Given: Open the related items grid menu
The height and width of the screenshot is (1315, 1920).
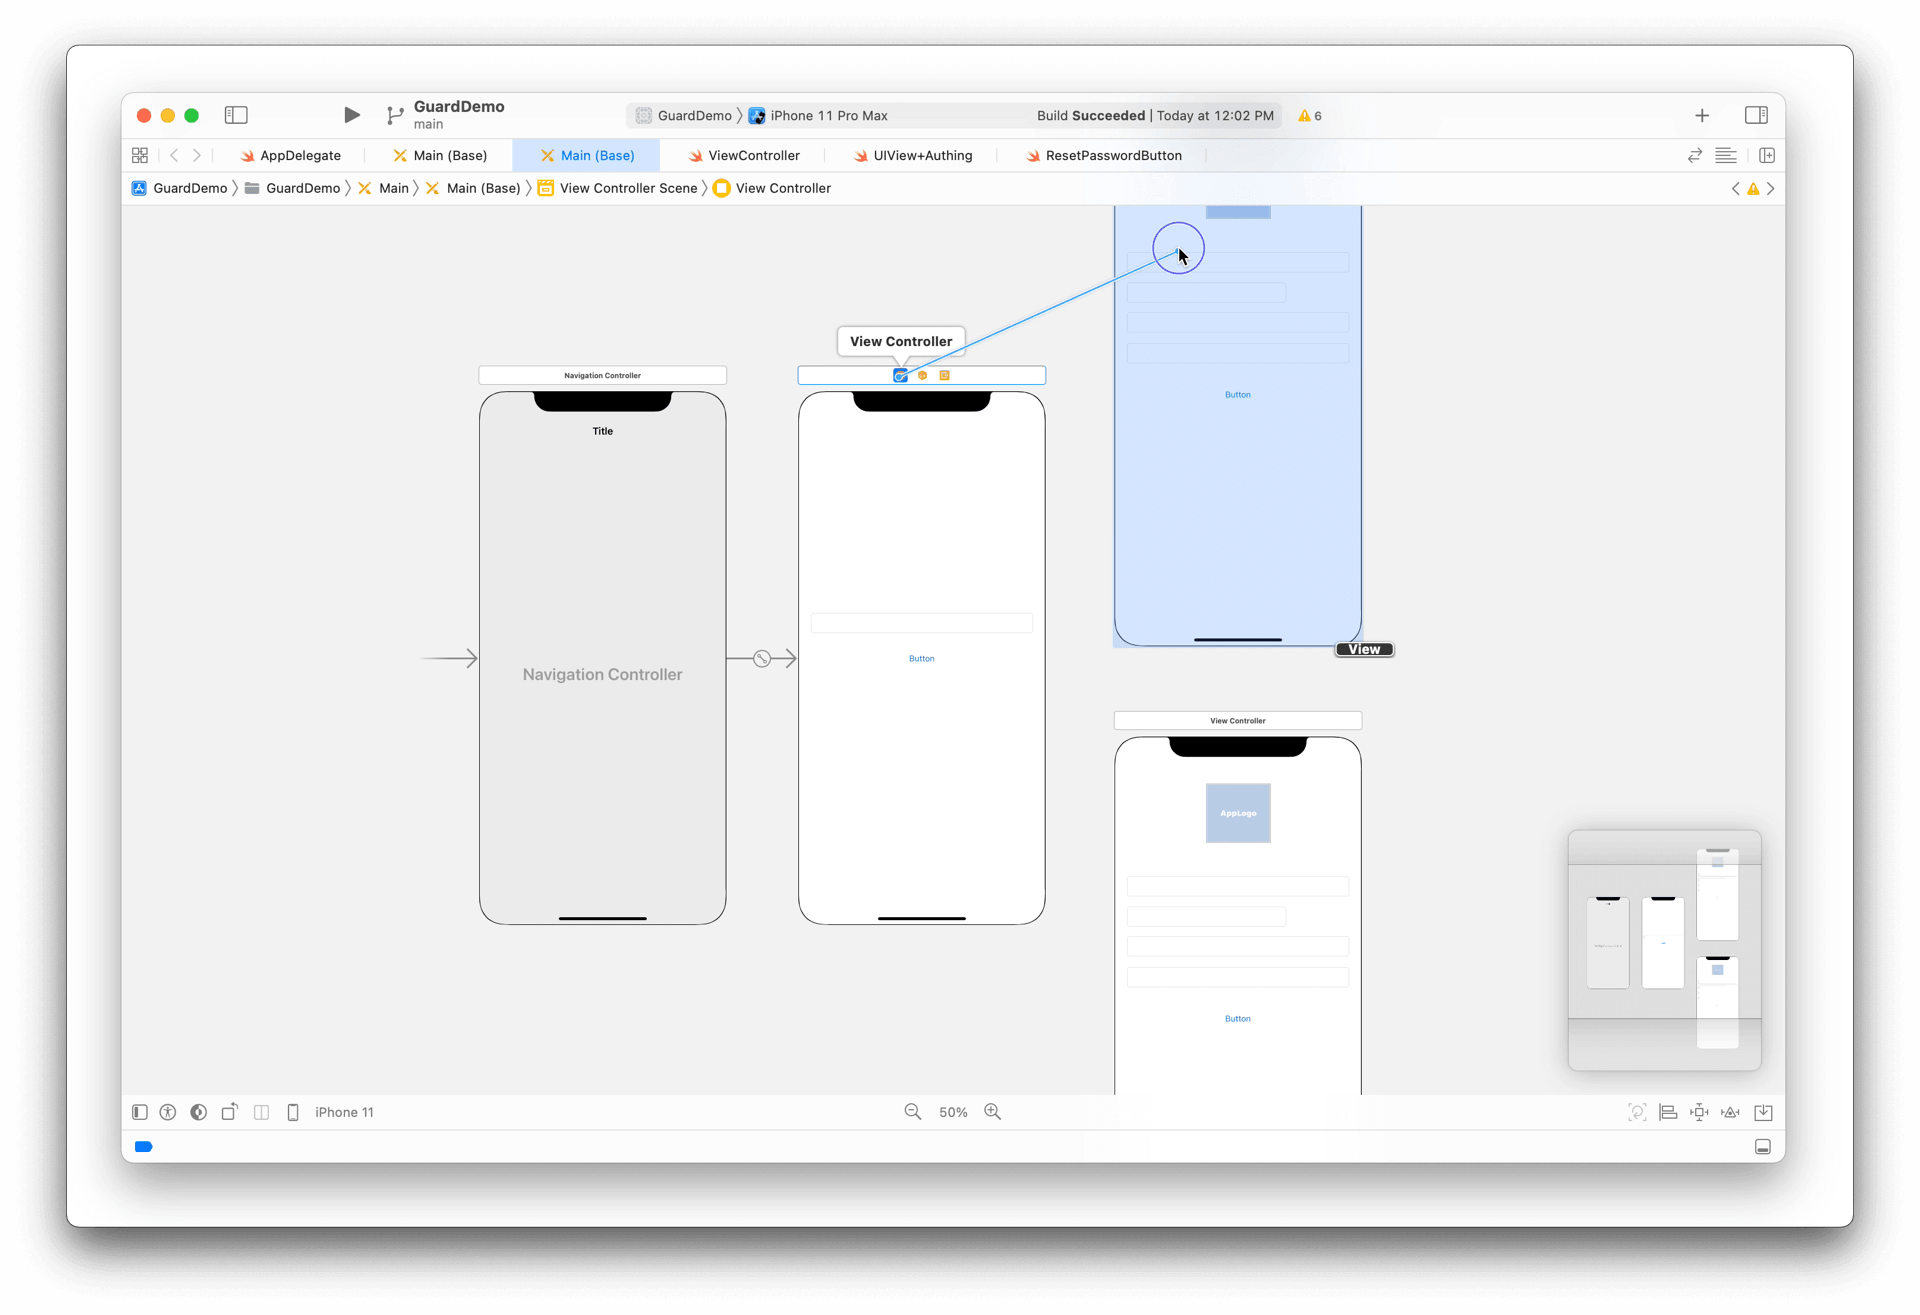Looking at the screenshot, I should [140, 155].
